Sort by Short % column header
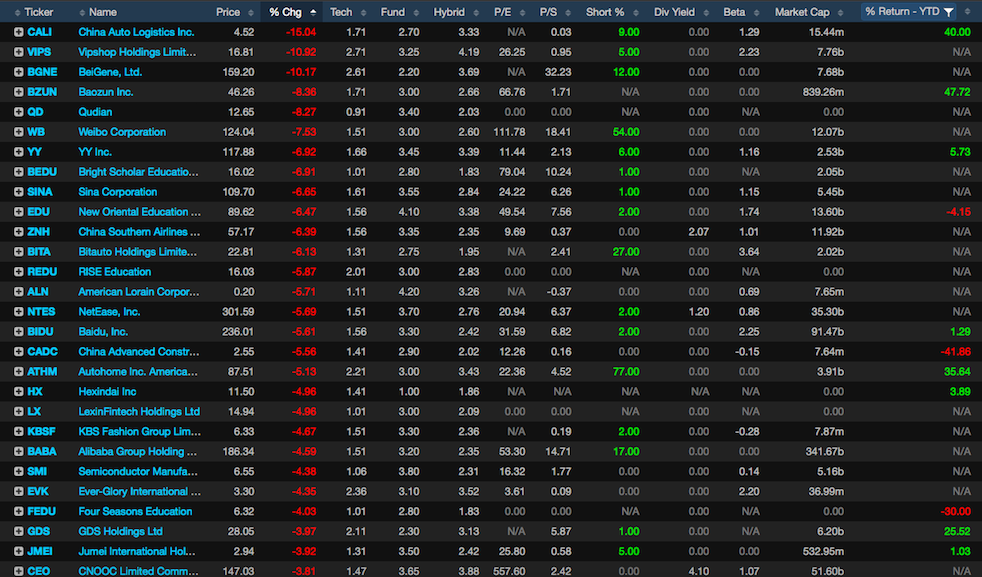The height and width of the screenshot is (577, 982). pos(605,12)
